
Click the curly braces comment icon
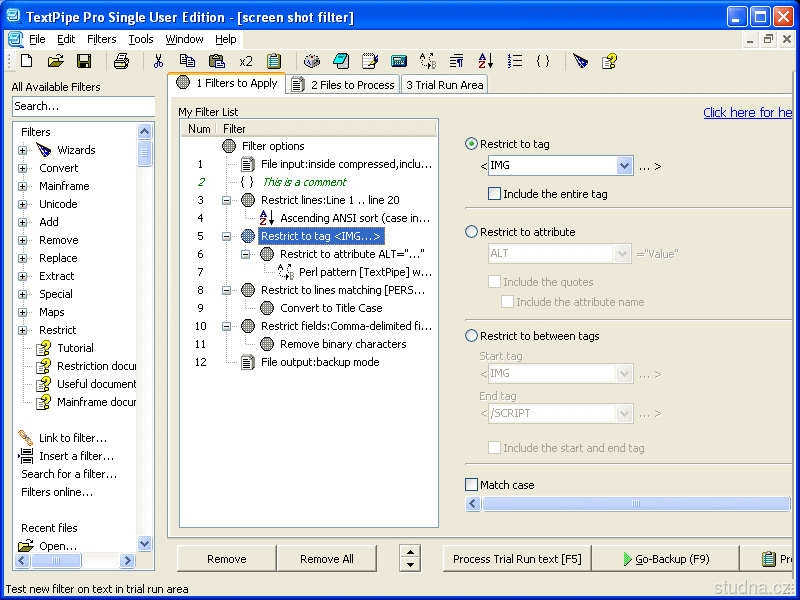[x=543, y=61]
